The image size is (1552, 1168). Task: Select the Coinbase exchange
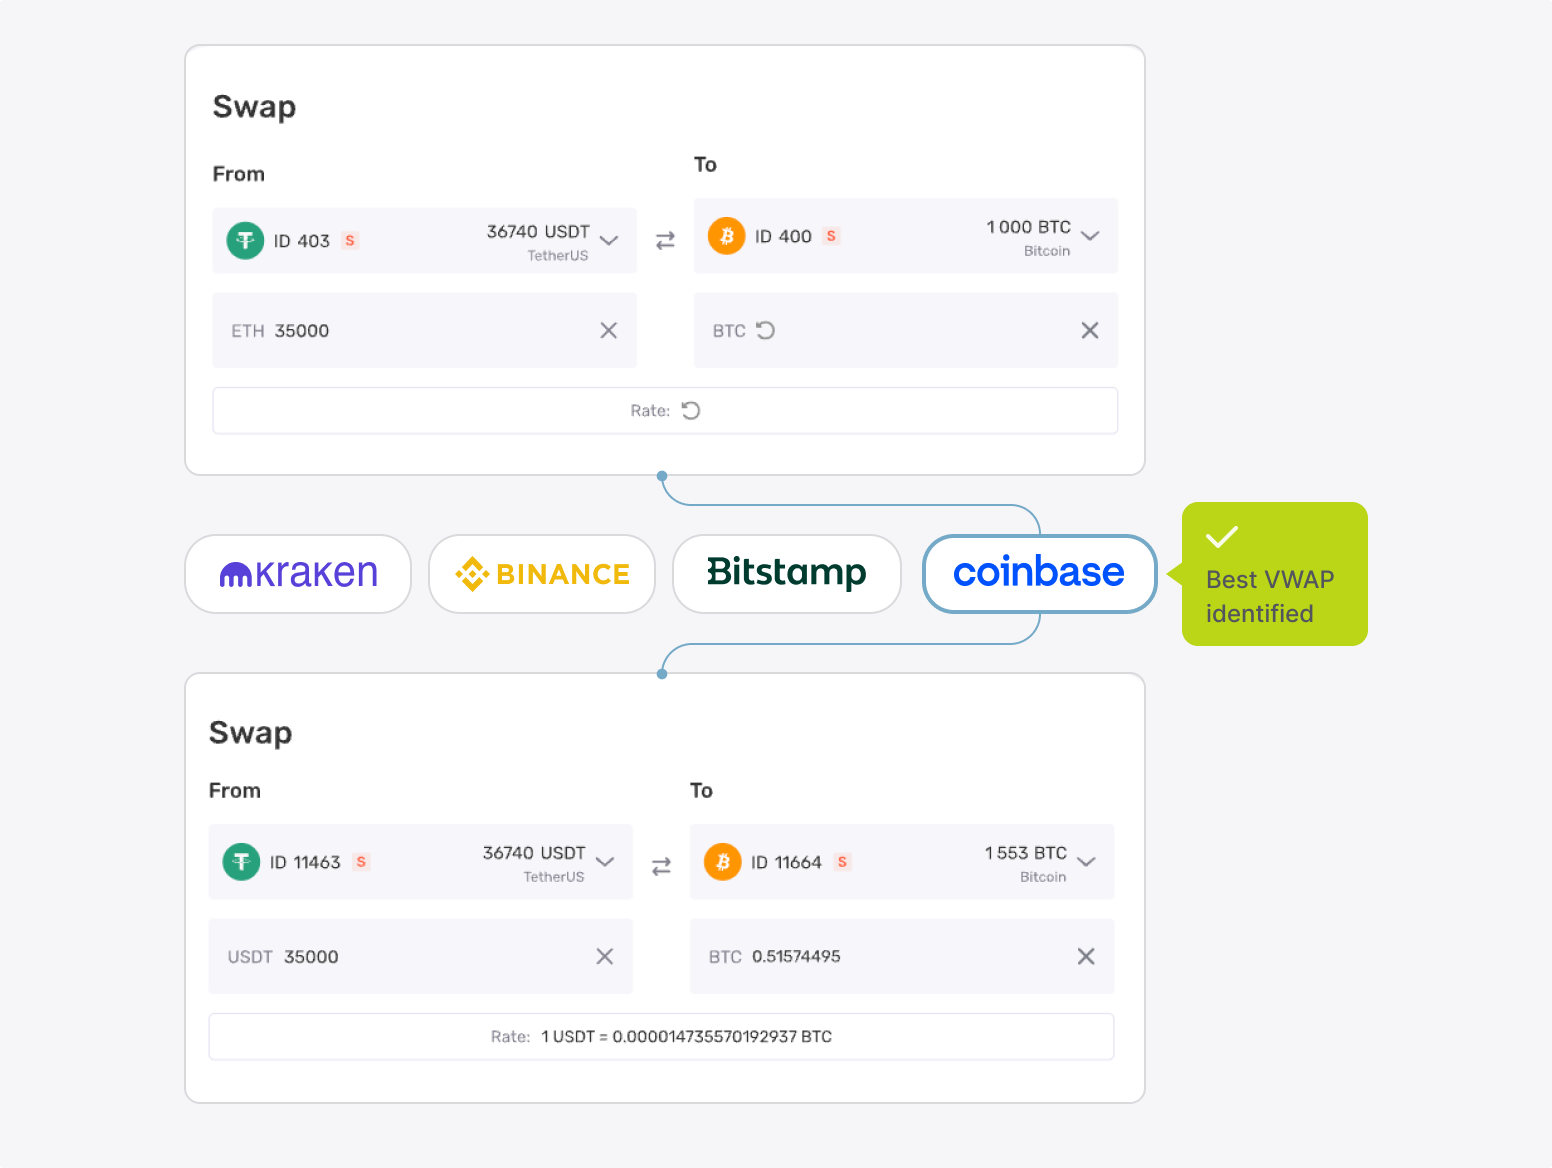click(x=1039, y=574)
